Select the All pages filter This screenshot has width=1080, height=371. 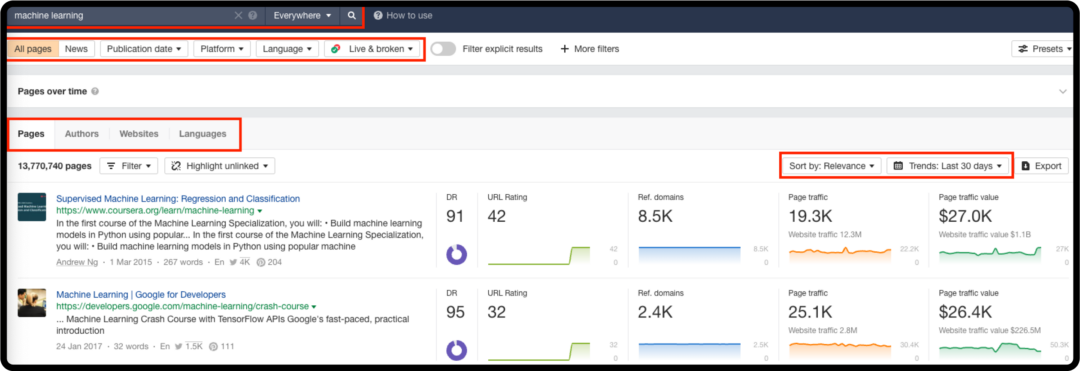coord(32,49)
